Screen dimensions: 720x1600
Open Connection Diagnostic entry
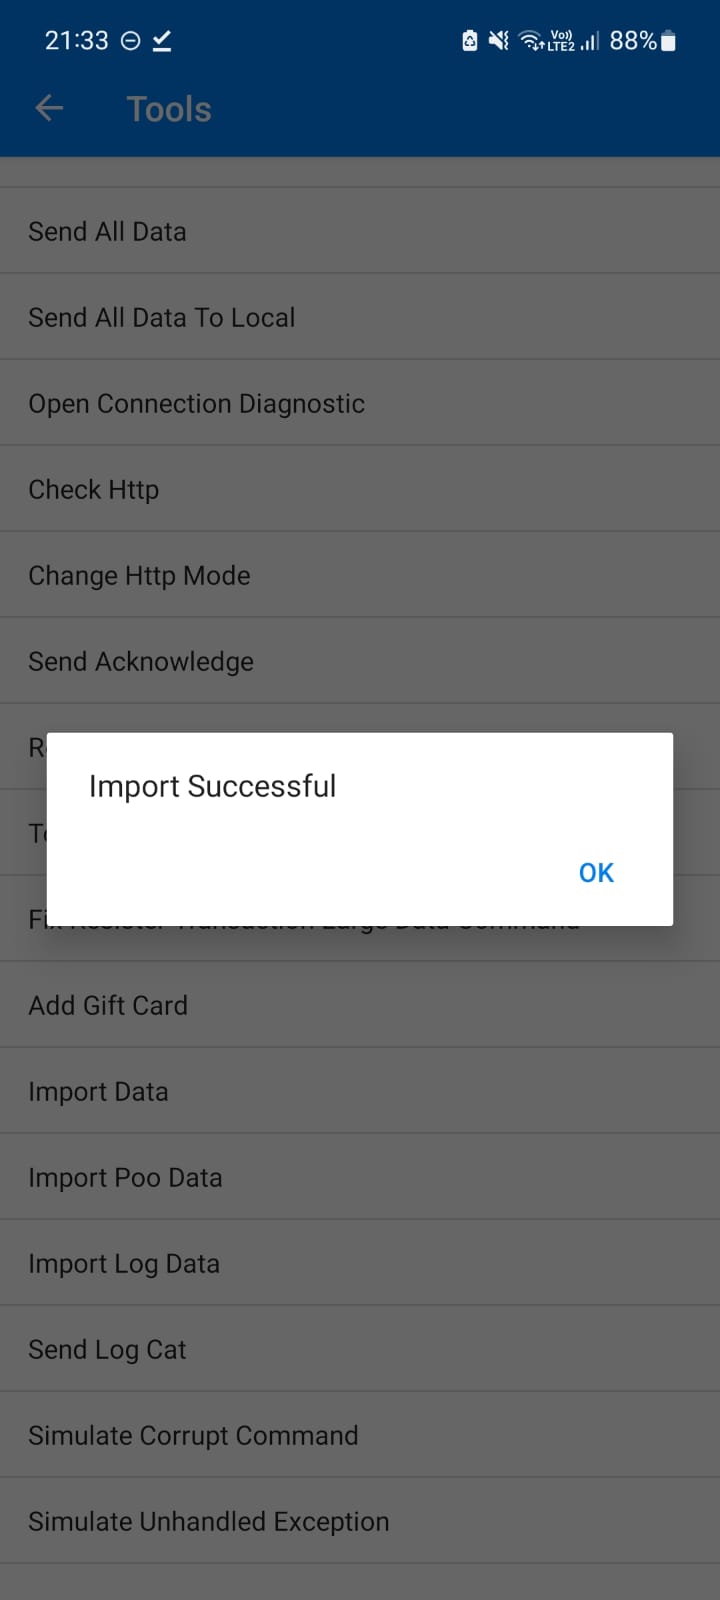[360, 403]
